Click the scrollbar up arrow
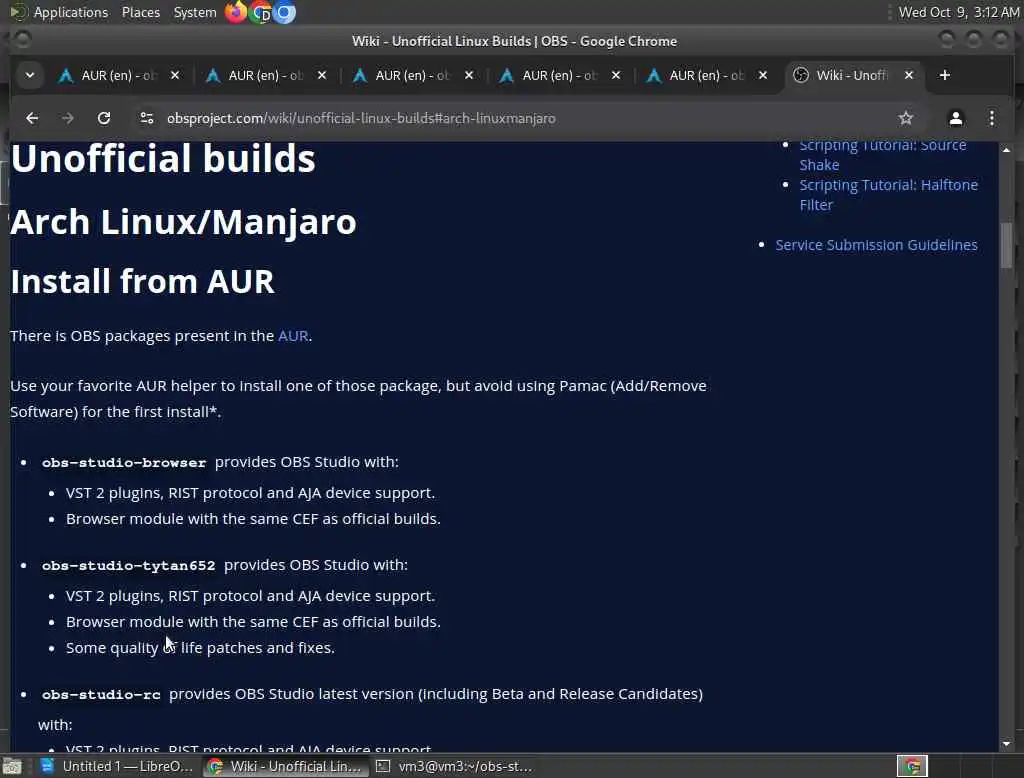Viewport: 1024px width, 778px height. click(x=1006, y=150)
